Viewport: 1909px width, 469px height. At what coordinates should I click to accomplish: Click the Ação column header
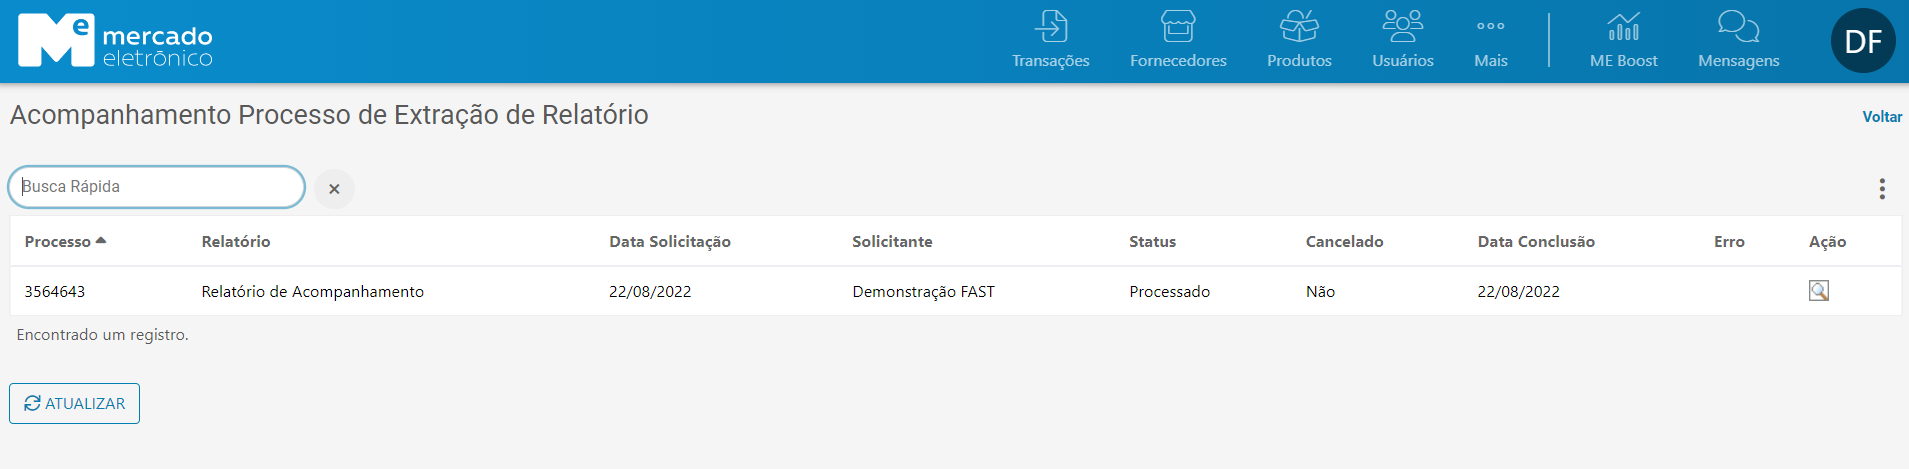(1827, 242)
